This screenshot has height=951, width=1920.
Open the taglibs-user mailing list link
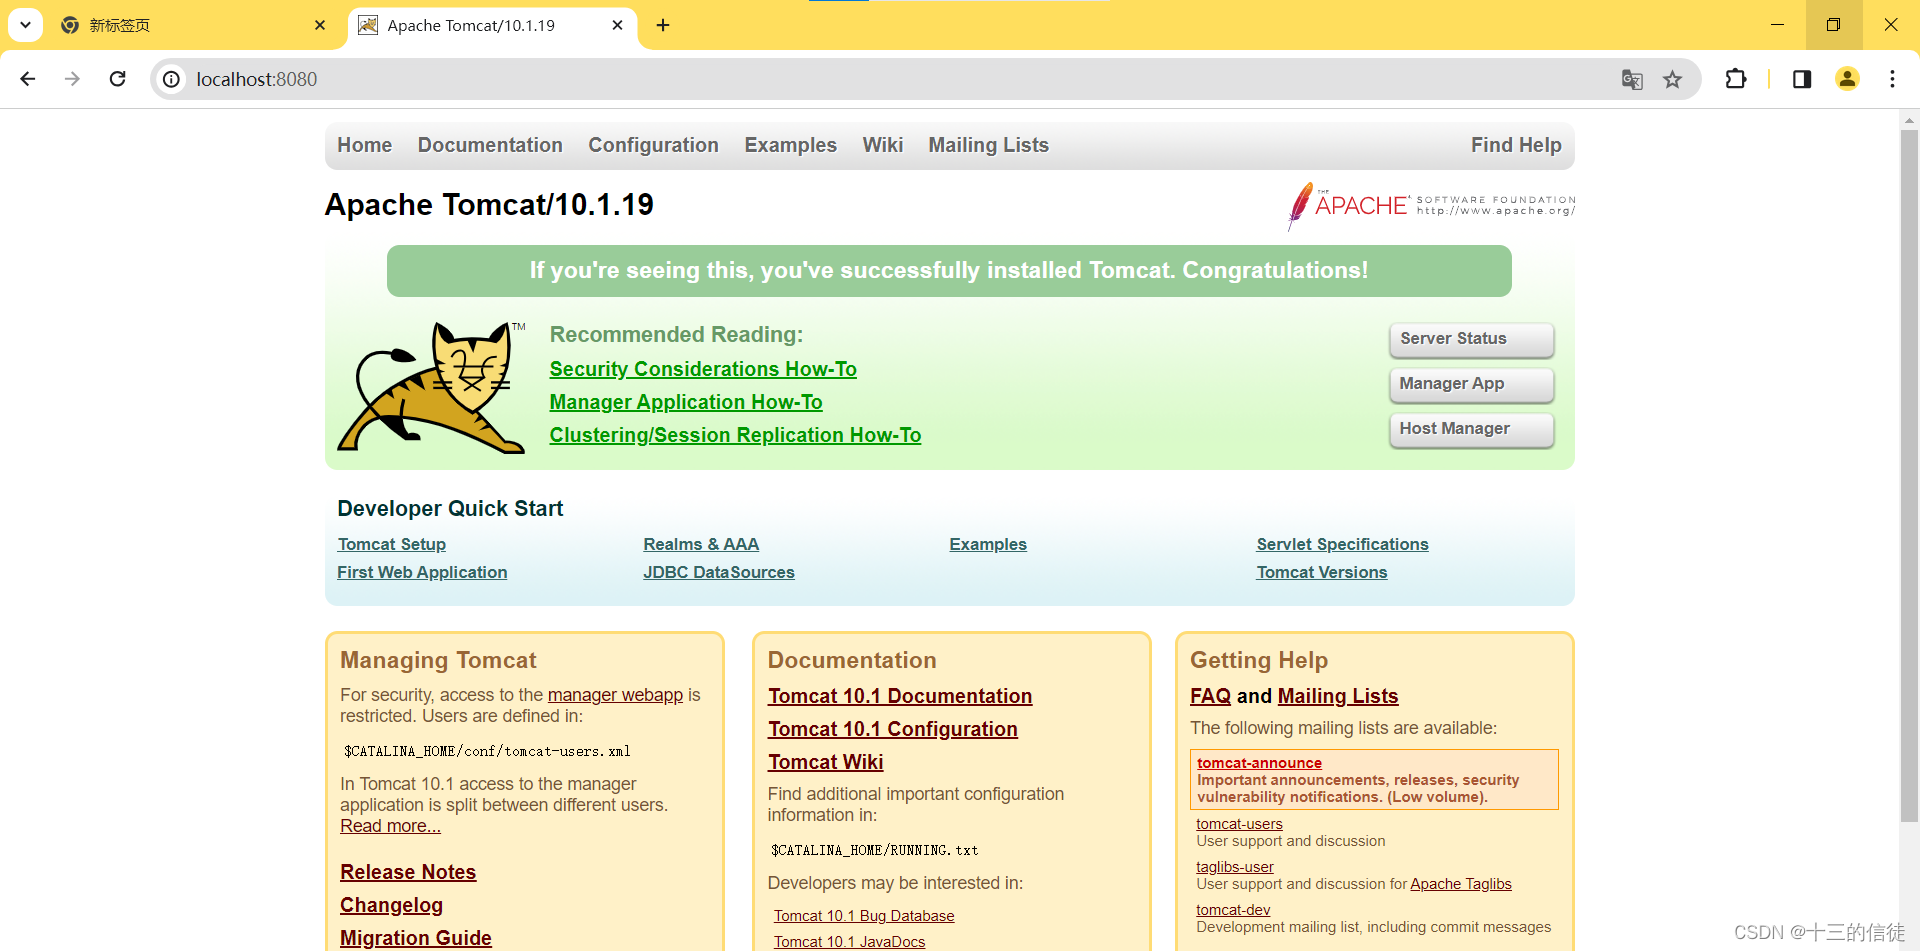click(x=1235, y=867)
